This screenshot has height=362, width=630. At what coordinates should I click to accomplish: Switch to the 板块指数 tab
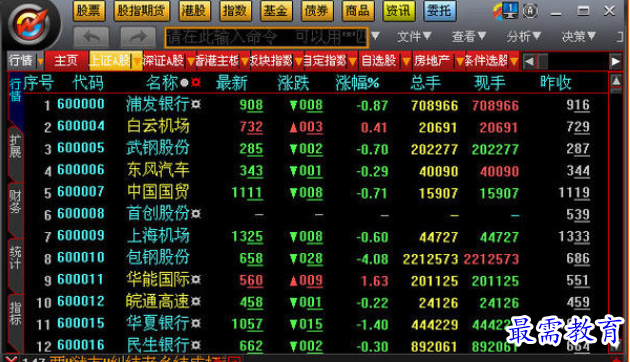272,61
